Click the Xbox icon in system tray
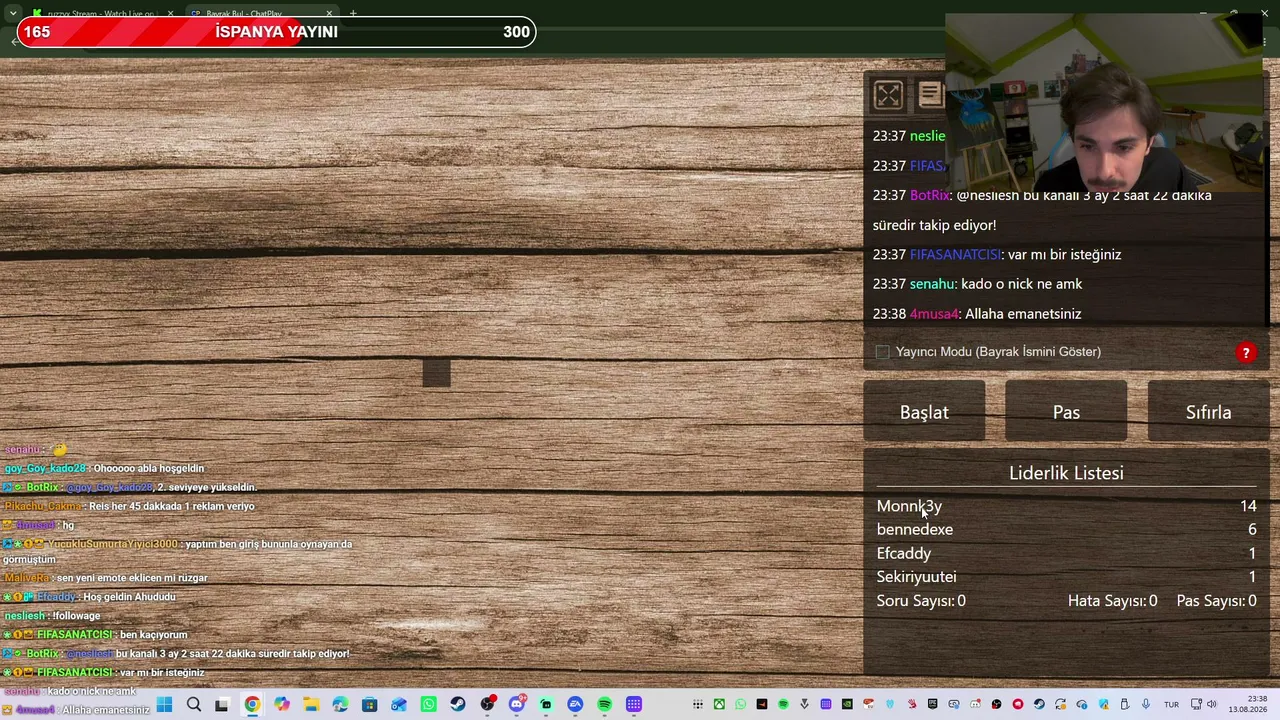This screenshot has height=720, width=1280. tap(719, 705)
